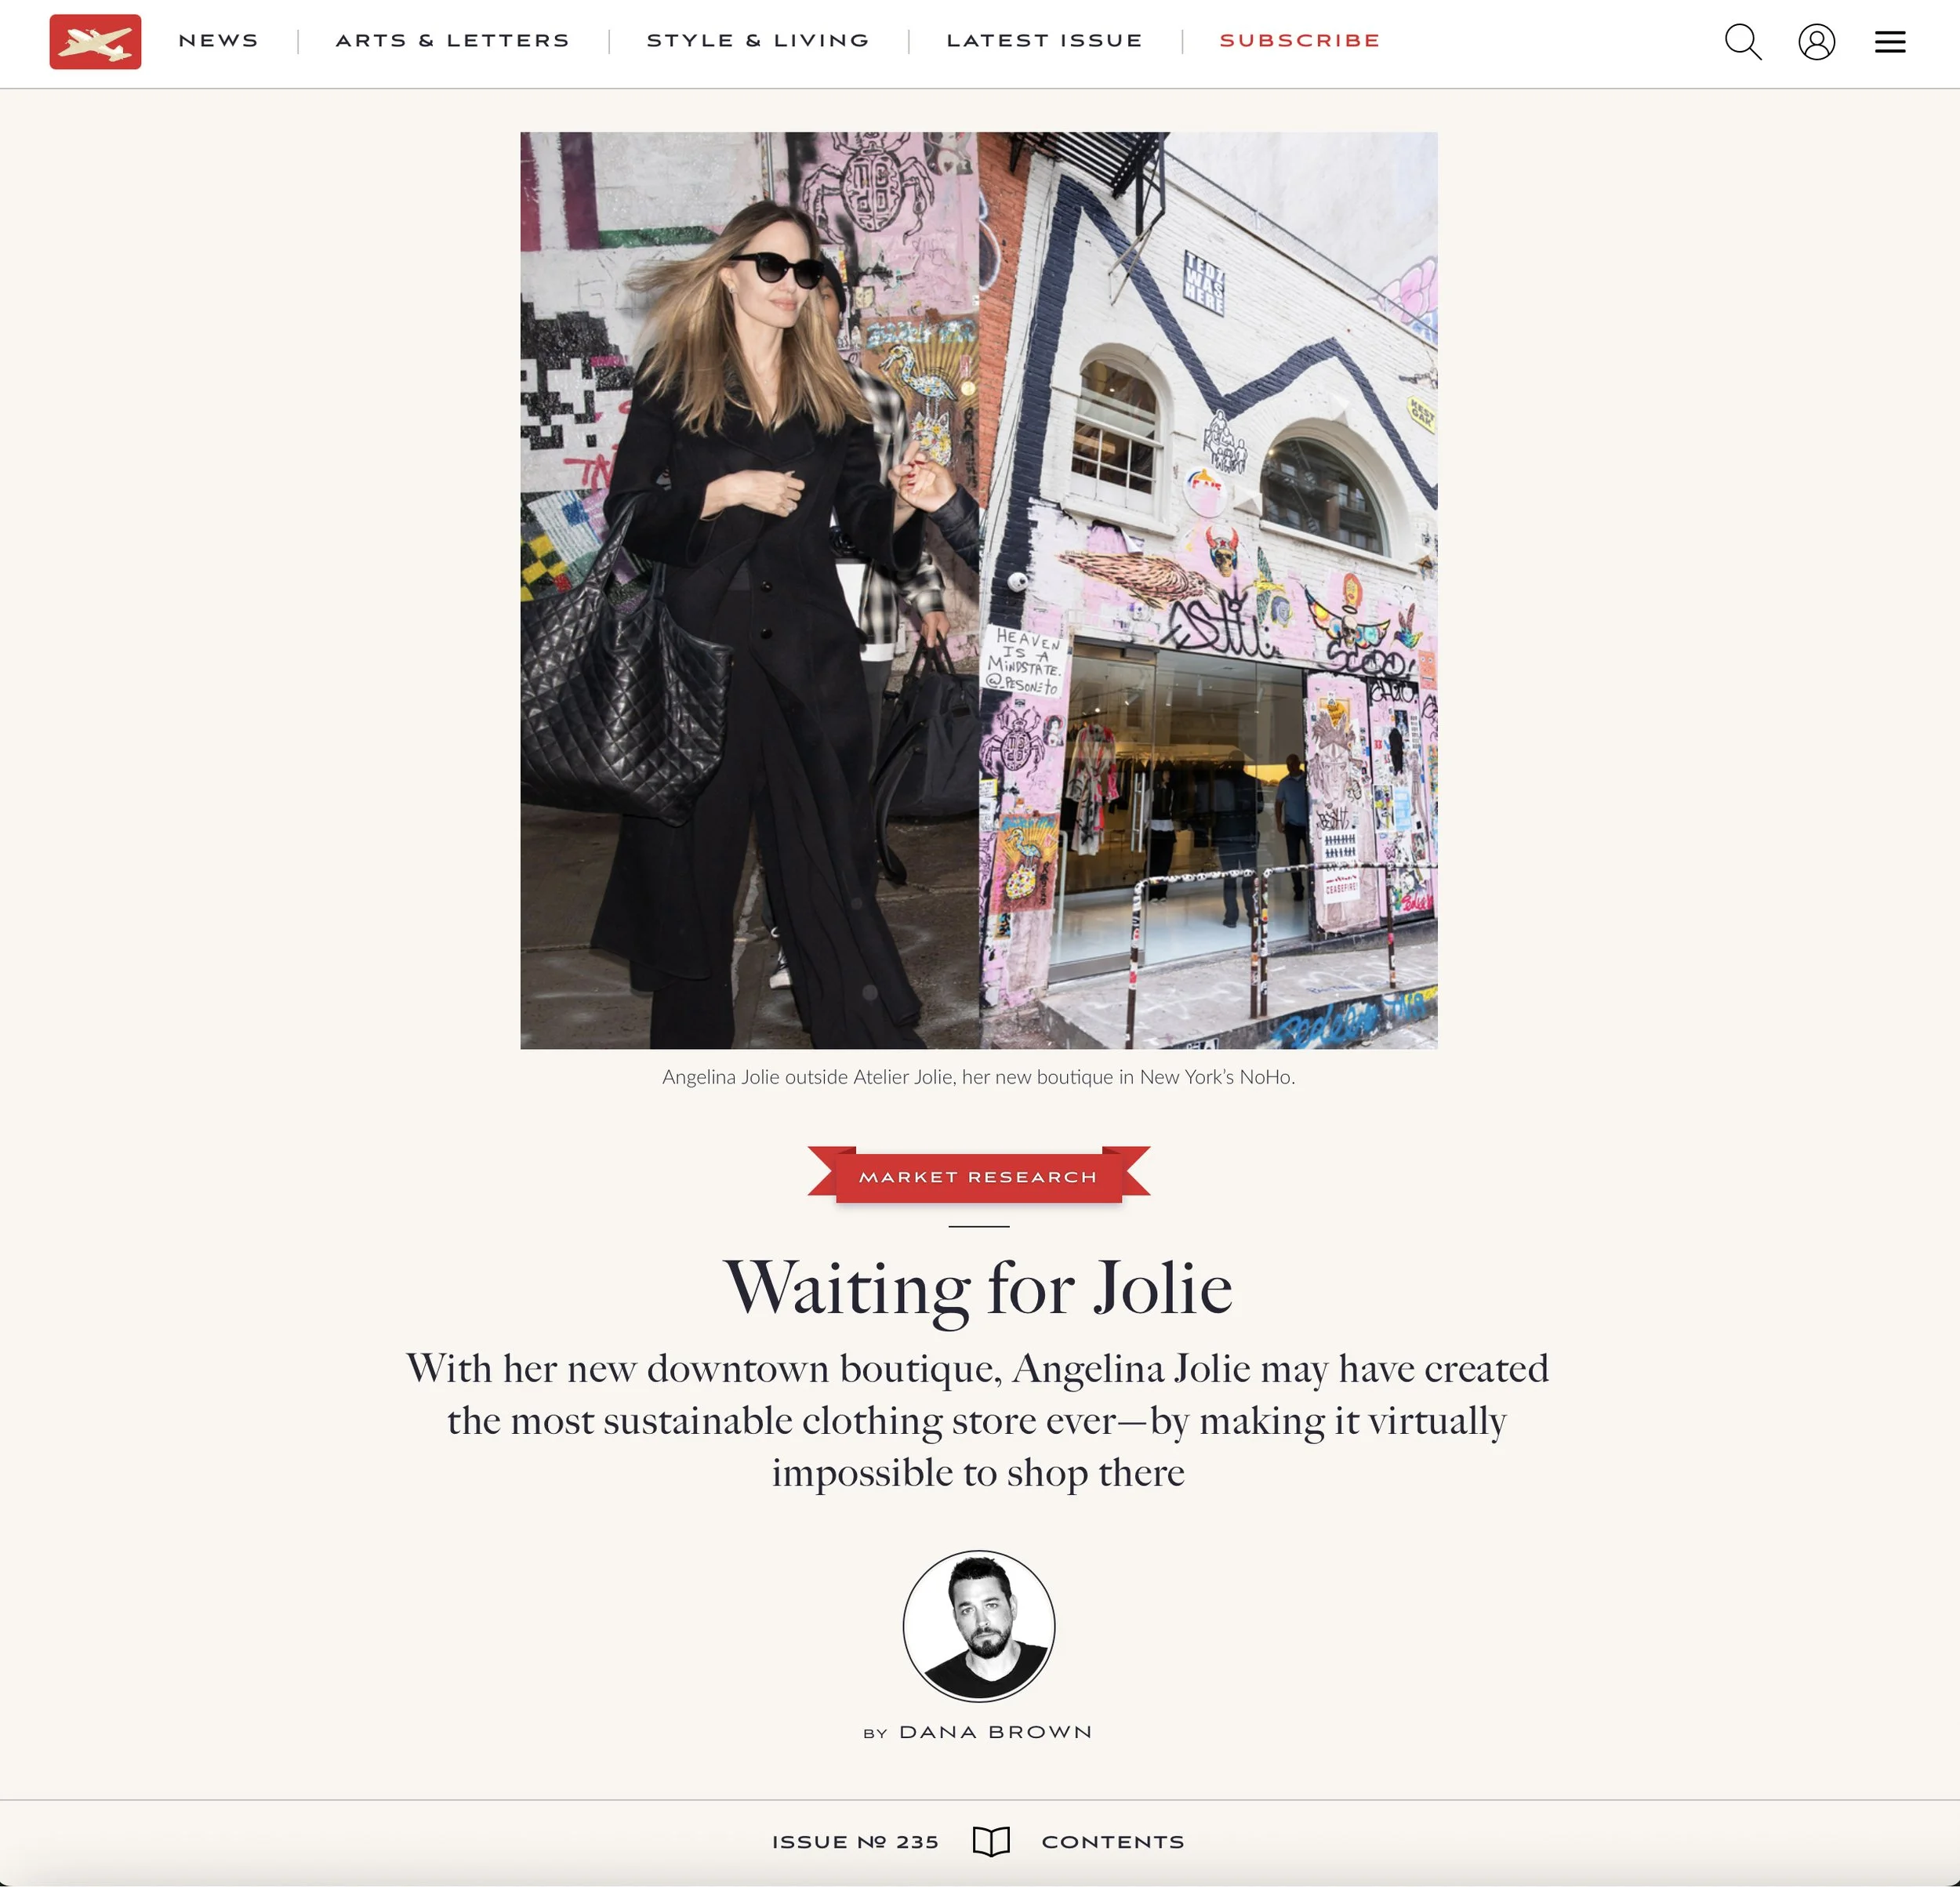Open the Latest Issue page
Screen dimensions: 1960x1887
tap(1044, 41)
